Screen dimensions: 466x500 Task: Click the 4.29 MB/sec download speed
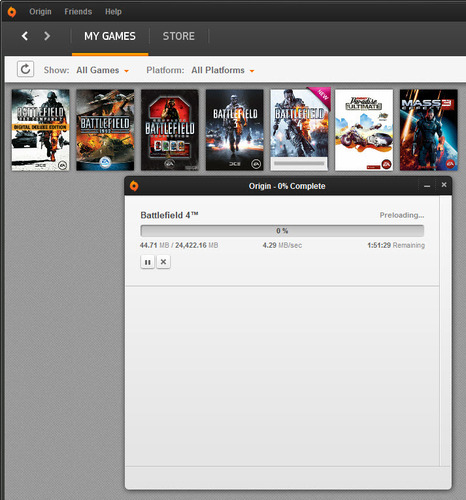pyautogui.click(x=282, y=245)
